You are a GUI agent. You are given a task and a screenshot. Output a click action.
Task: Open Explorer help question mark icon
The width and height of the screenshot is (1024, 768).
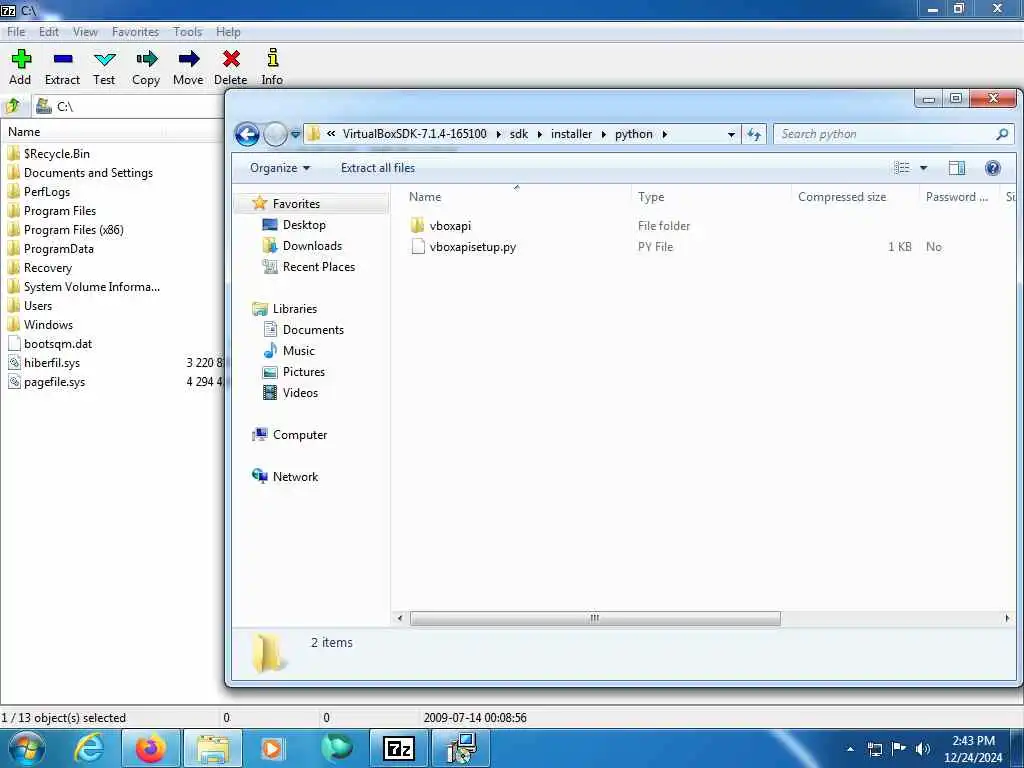tap(993, 168)
